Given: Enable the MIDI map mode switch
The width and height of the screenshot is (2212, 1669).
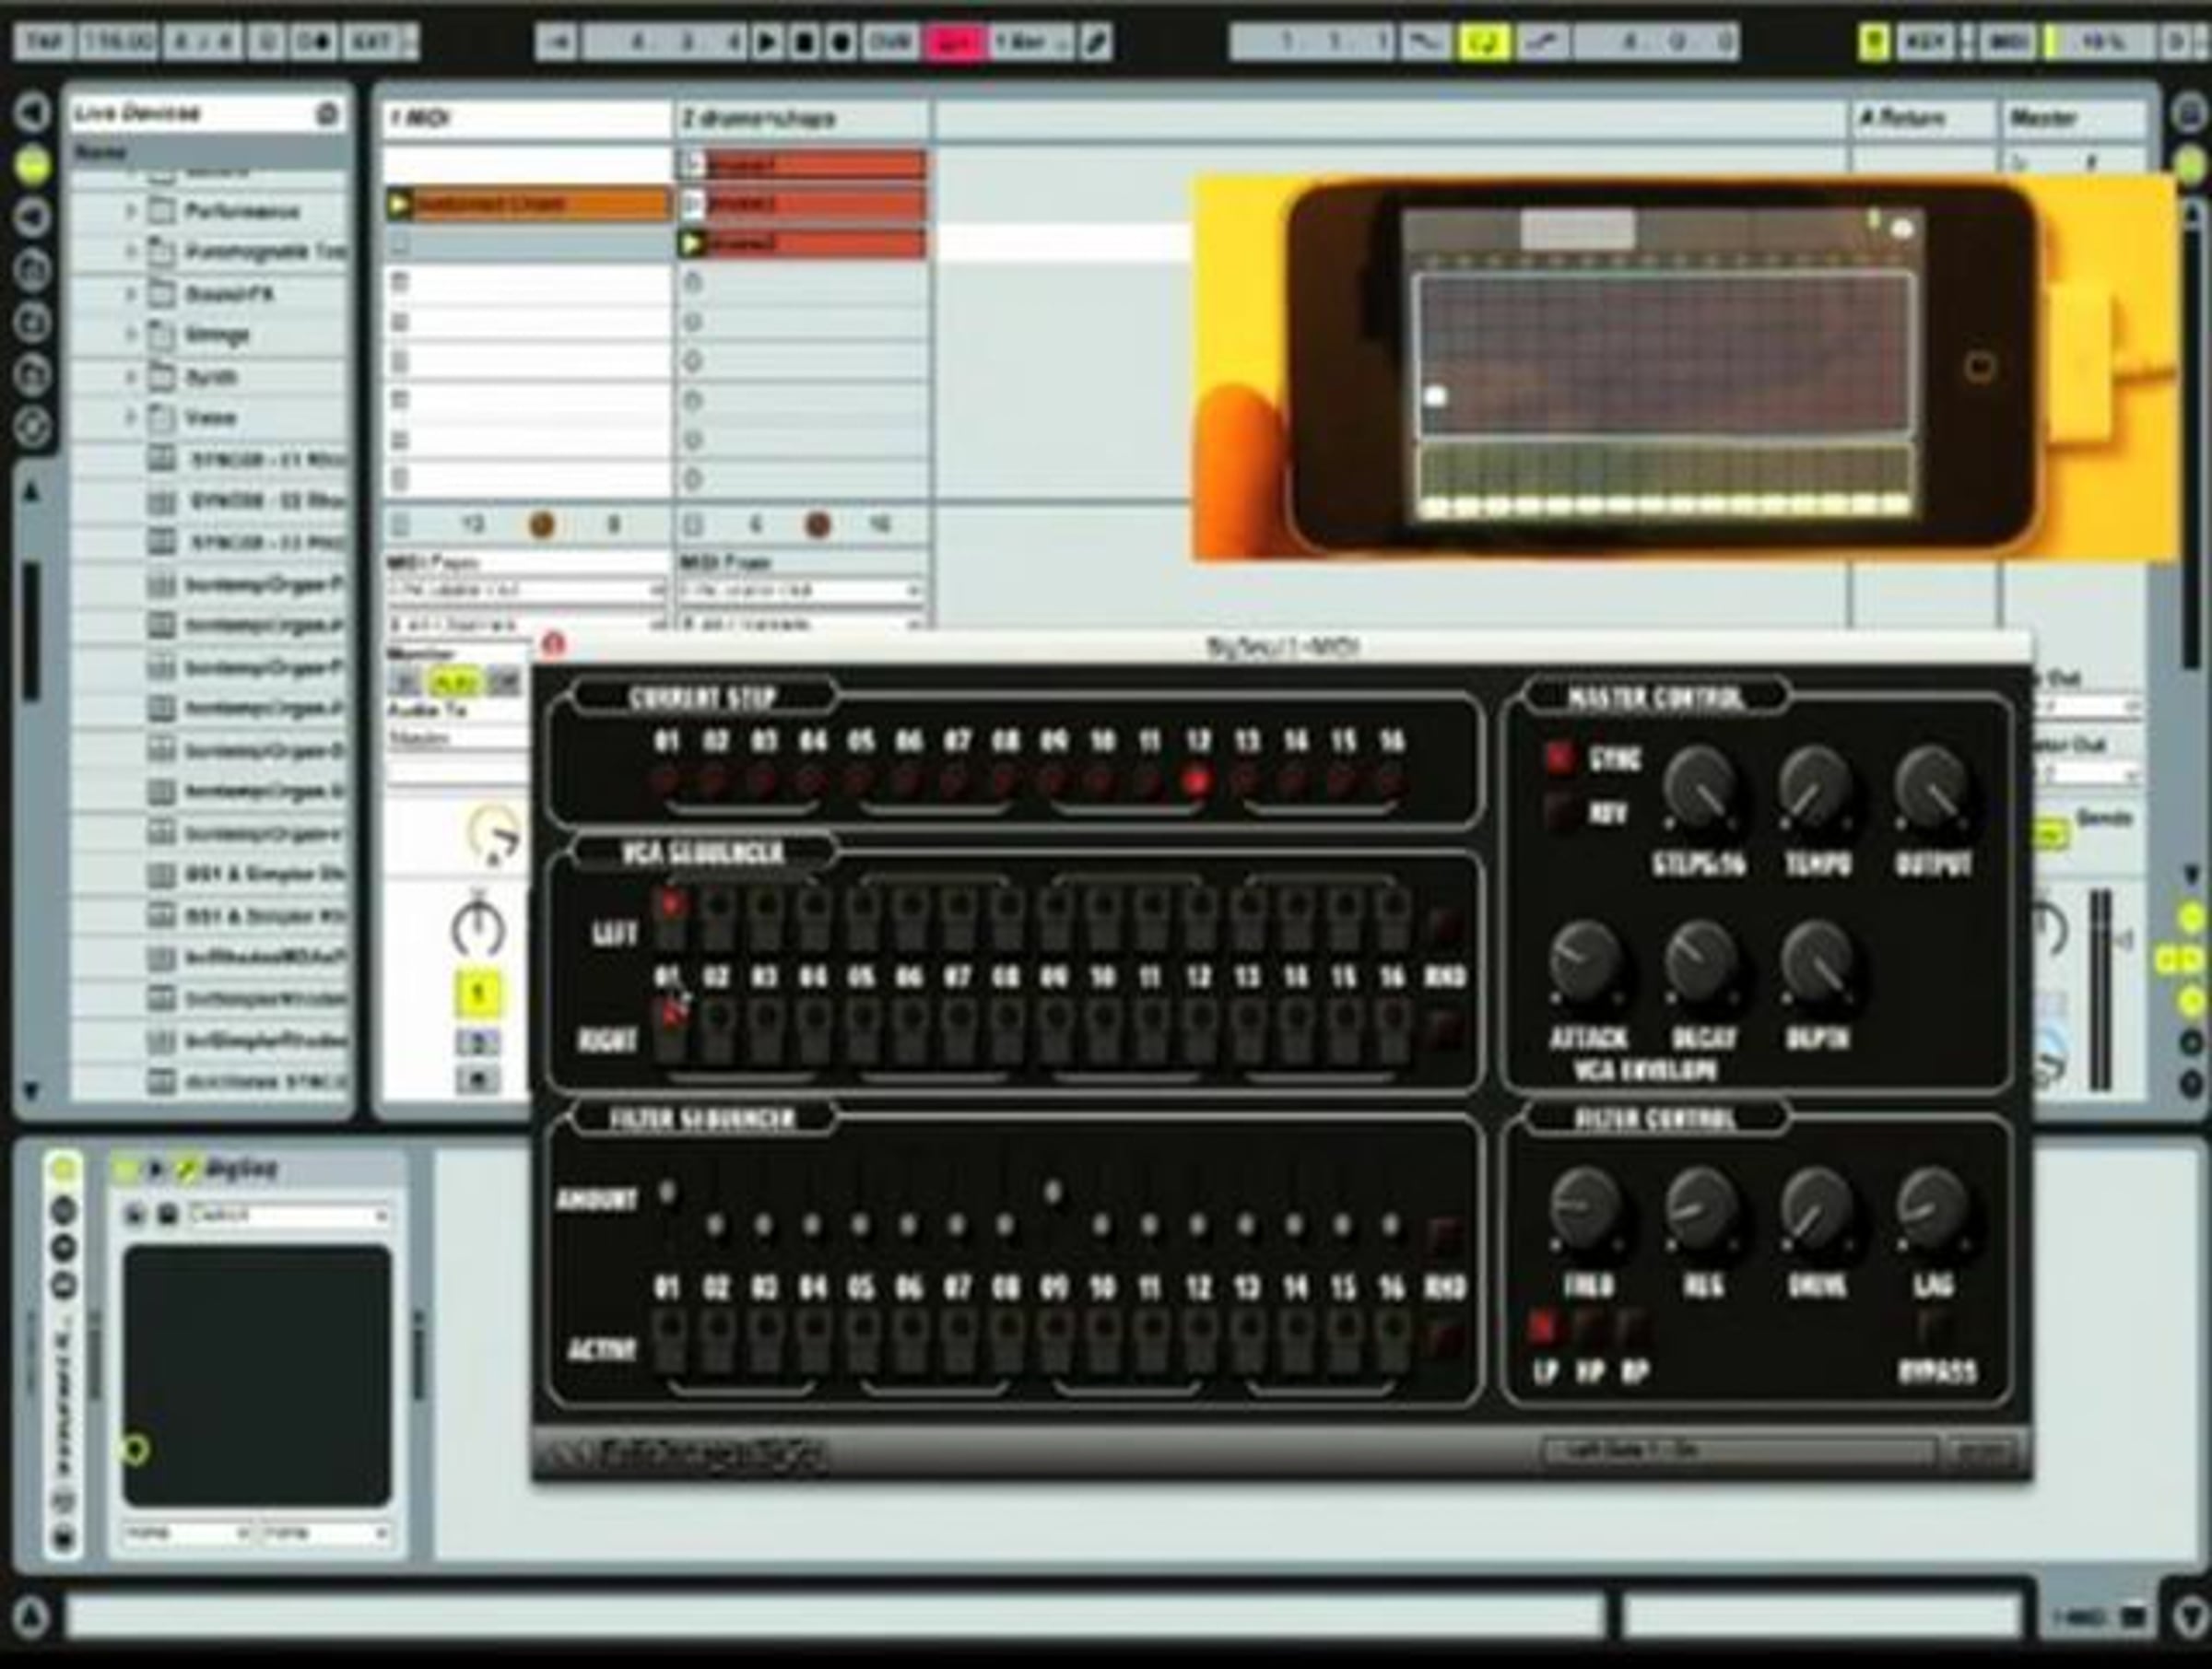Looking at the screenshot, I should point(2007,42).
